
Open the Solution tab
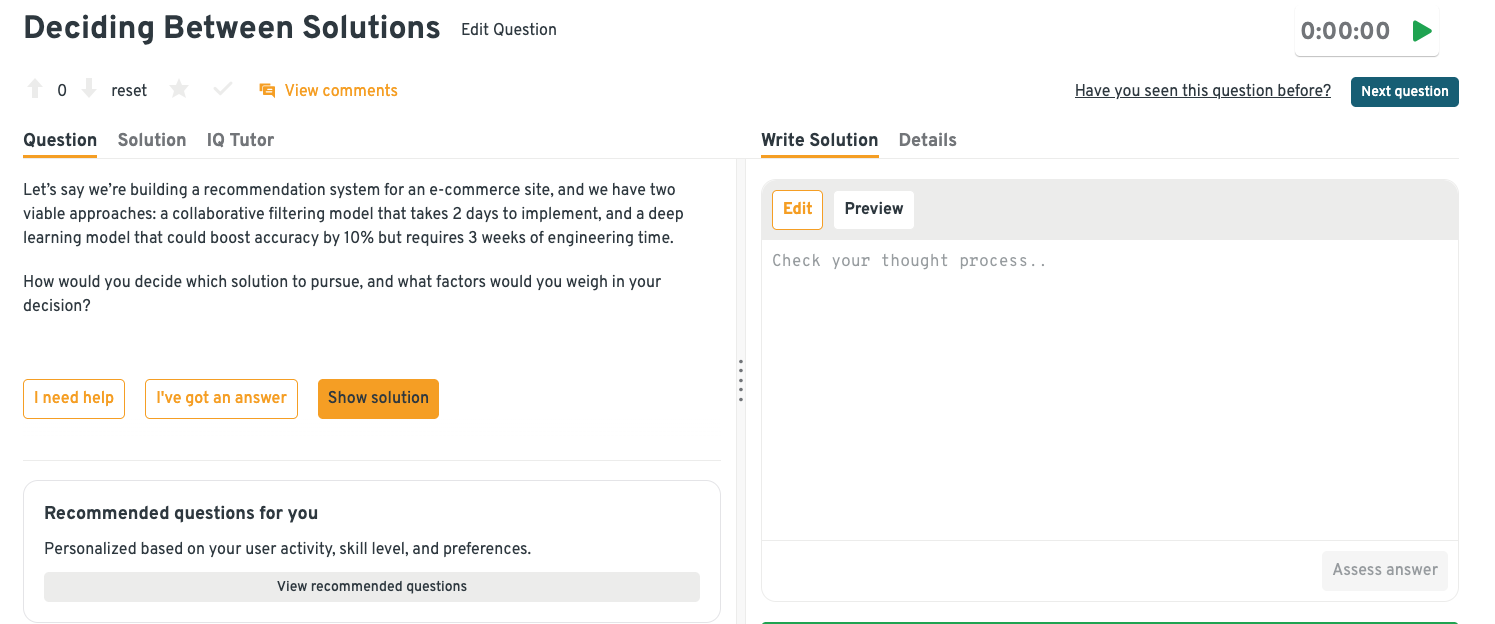152,140
